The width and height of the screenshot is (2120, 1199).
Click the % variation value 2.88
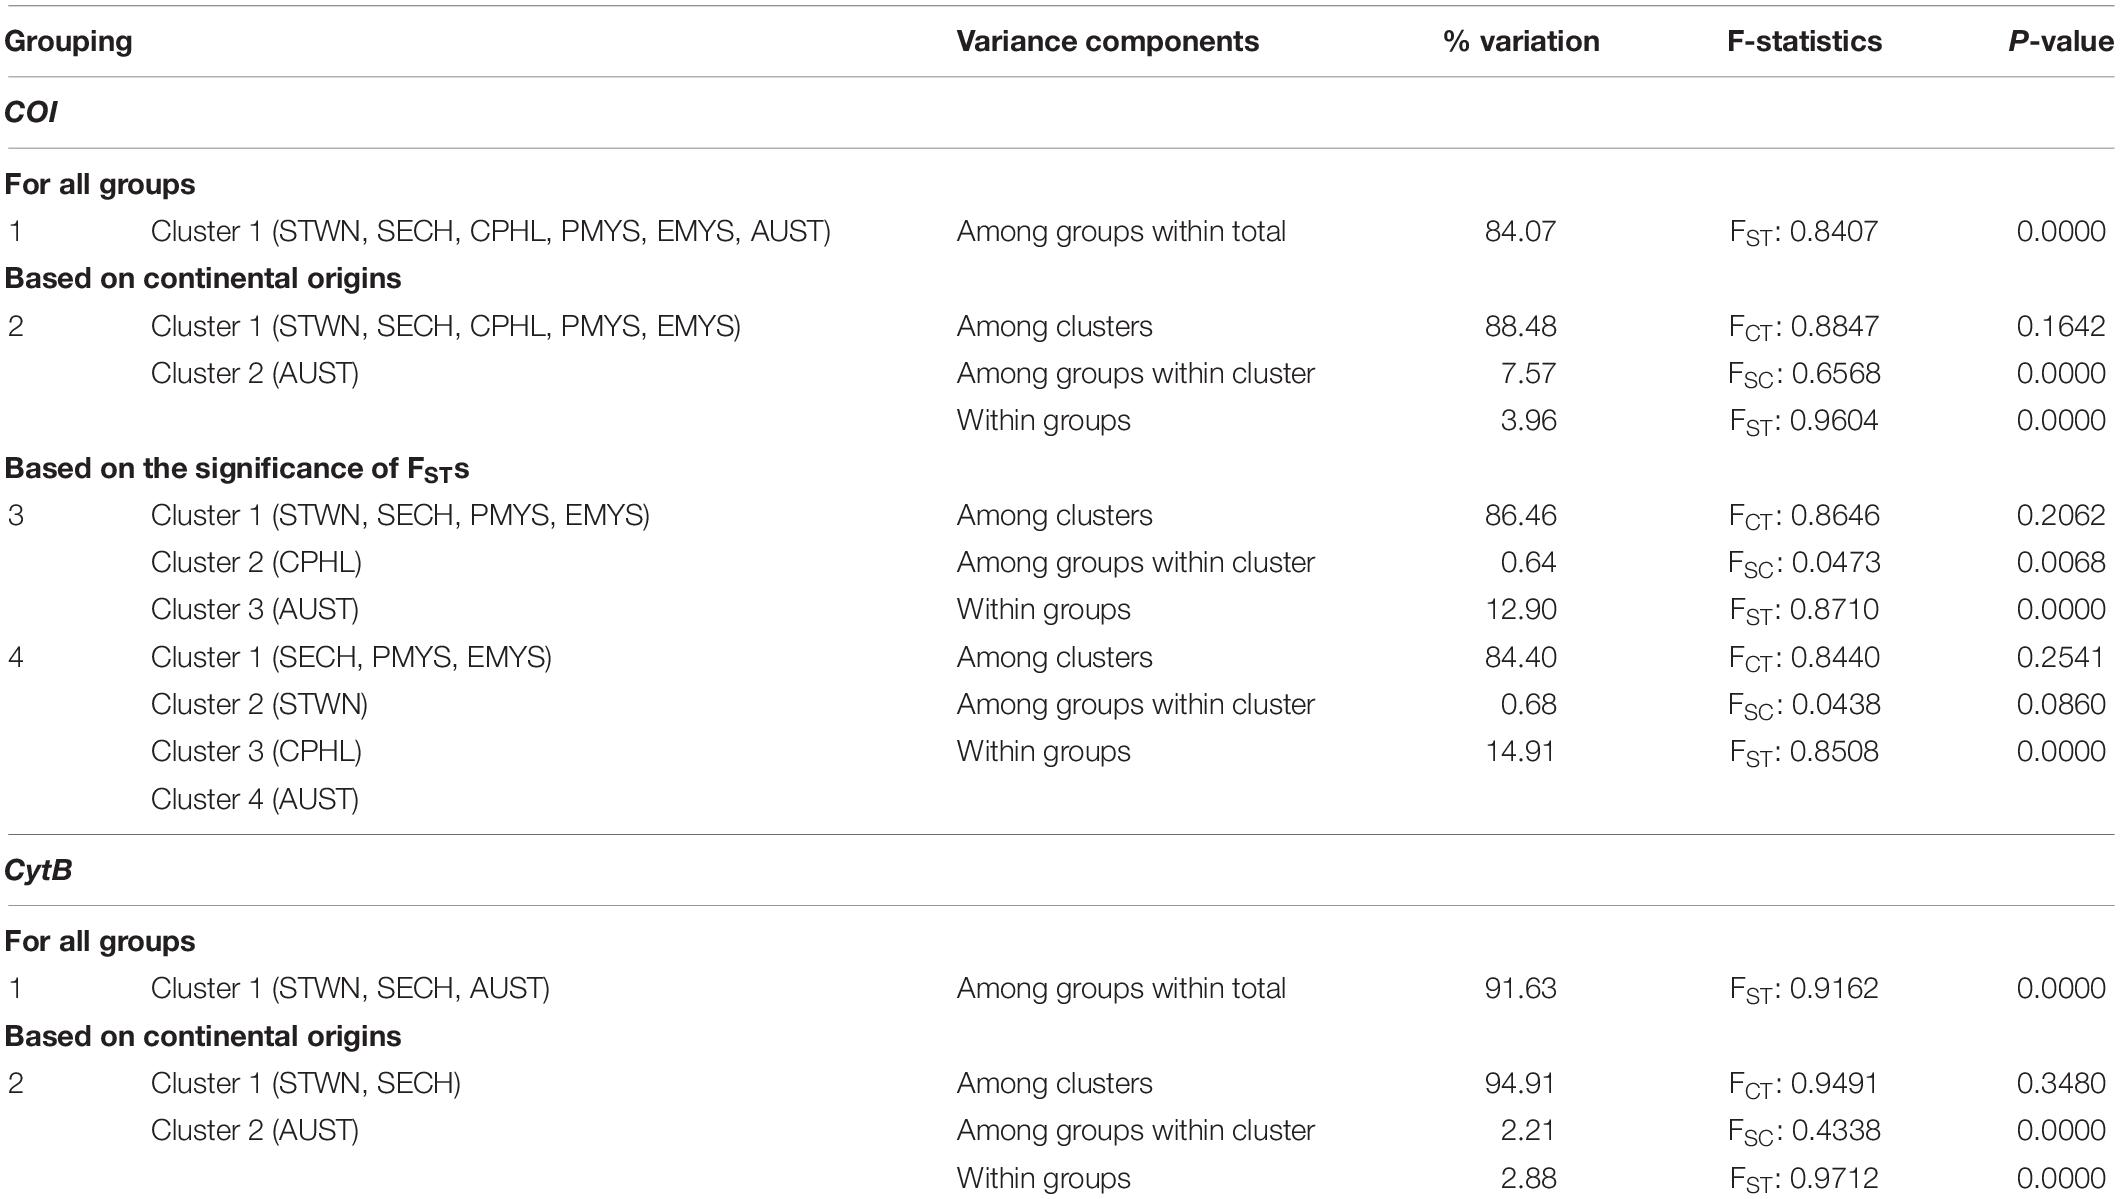(1528, 1178)
